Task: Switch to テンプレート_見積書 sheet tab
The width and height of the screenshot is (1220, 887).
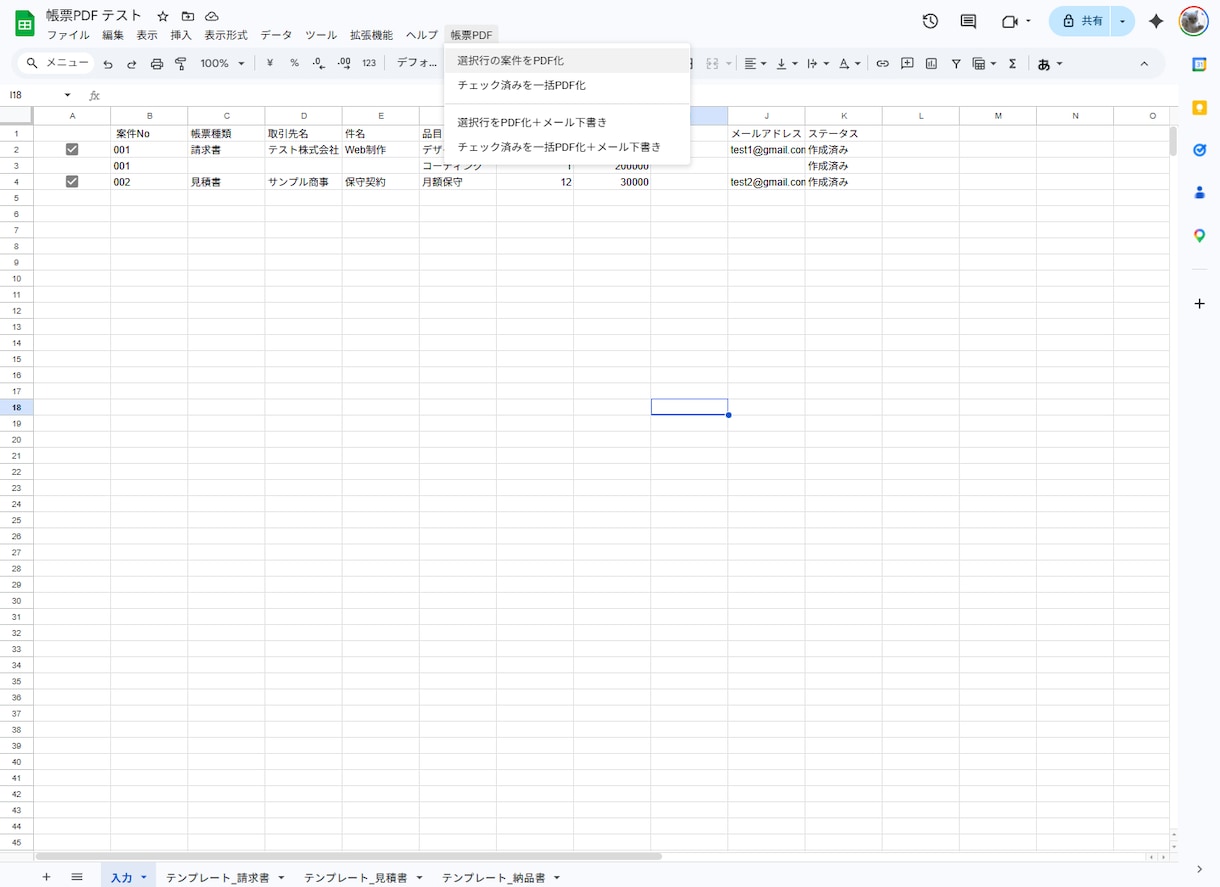Action: tap(356, 877)
